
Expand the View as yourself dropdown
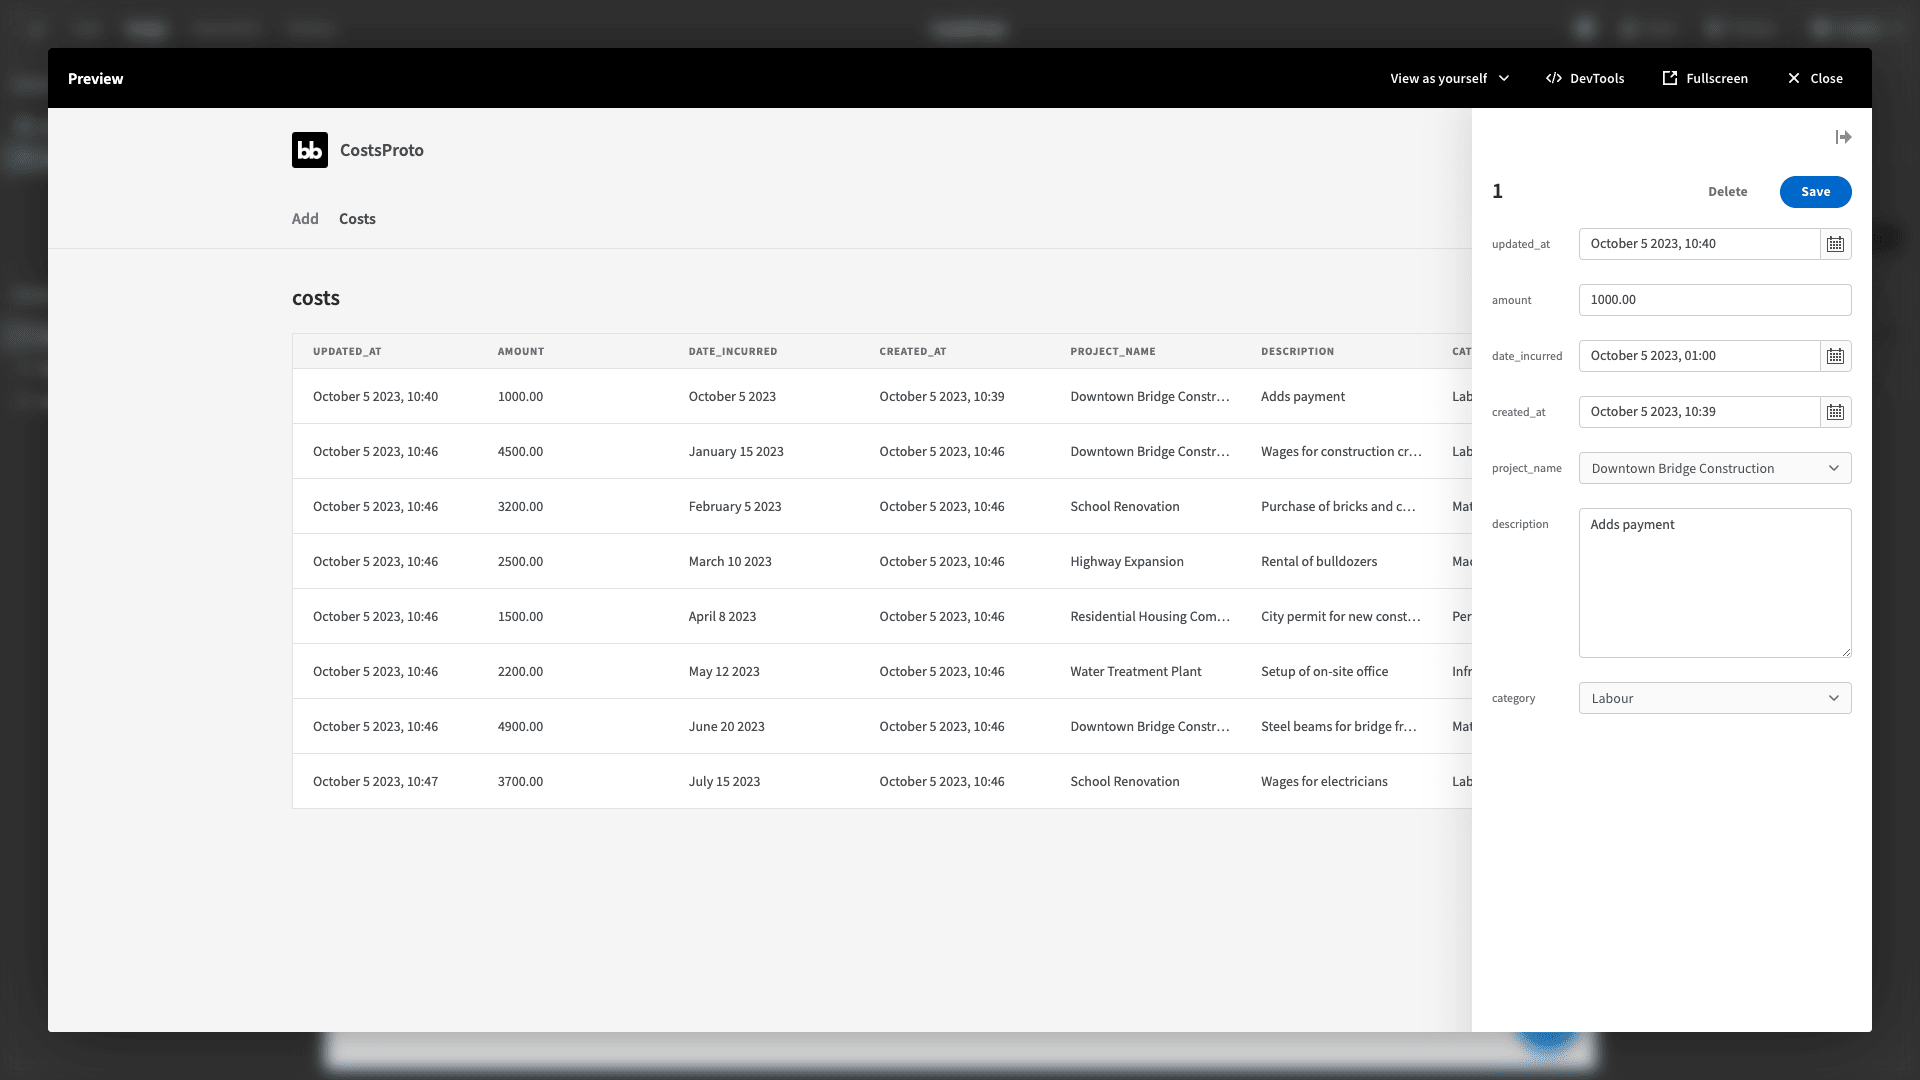pos(1450,78)
